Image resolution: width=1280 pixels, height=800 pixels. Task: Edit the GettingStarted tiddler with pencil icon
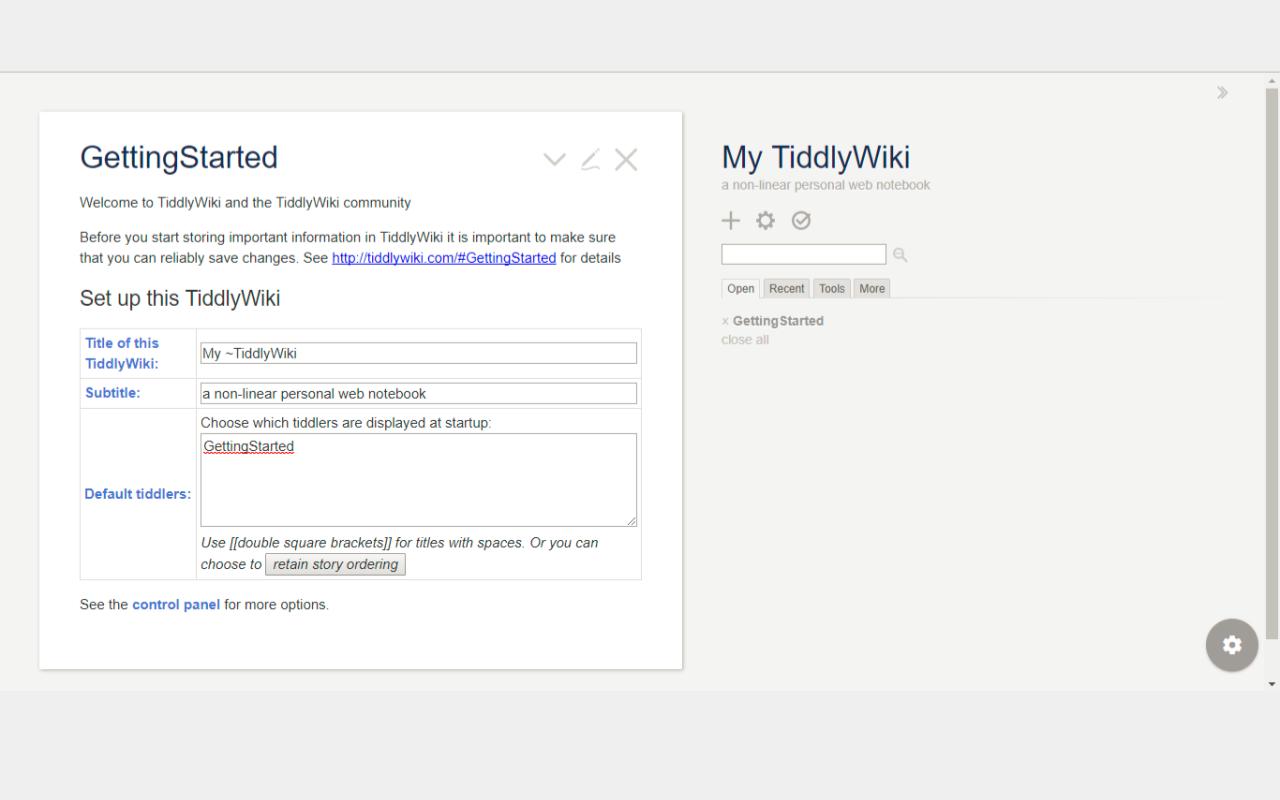click(590, 160)
